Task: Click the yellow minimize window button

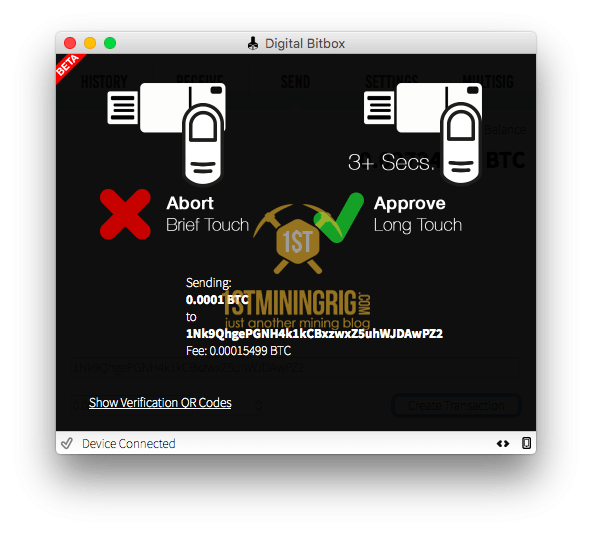Action: click(x=90, y=43)
